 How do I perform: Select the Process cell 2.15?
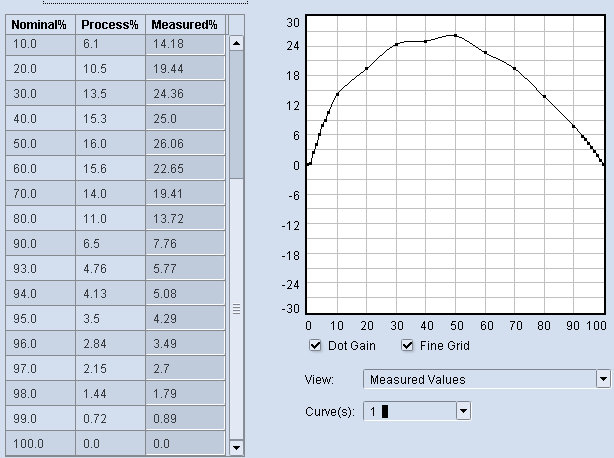[110, 369]
